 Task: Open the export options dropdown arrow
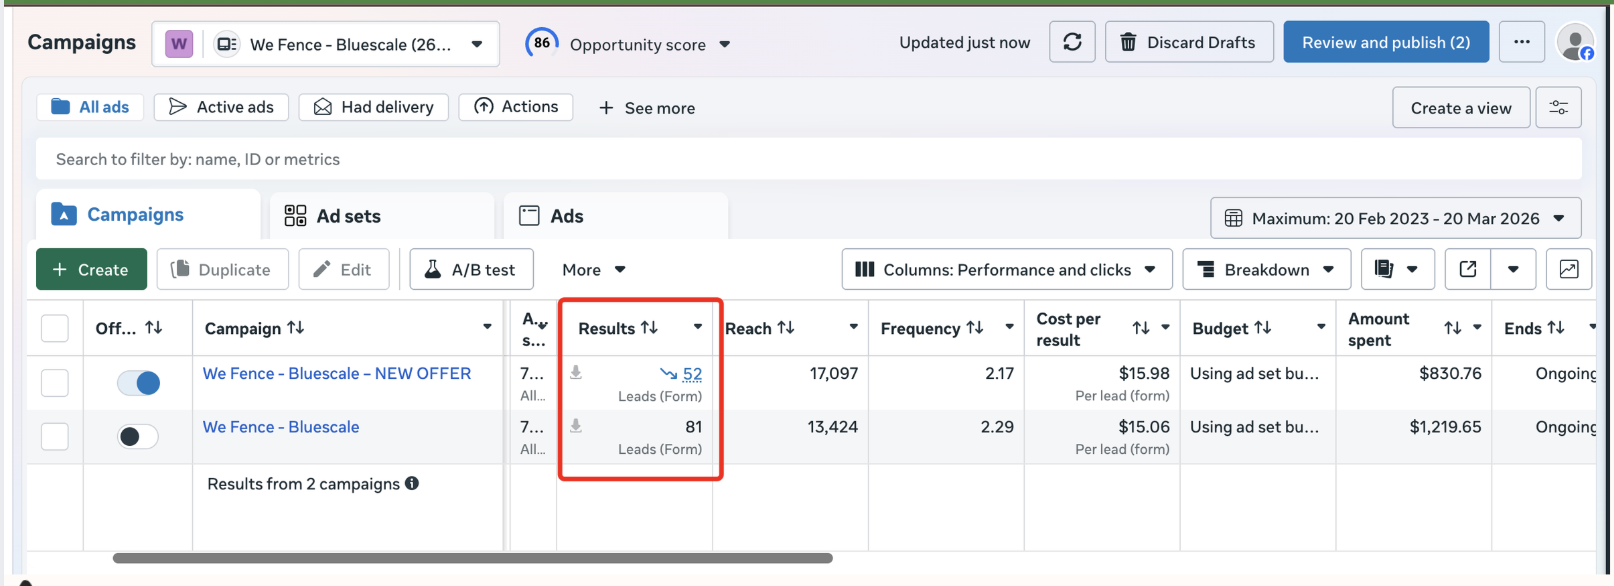point(1513,269)
